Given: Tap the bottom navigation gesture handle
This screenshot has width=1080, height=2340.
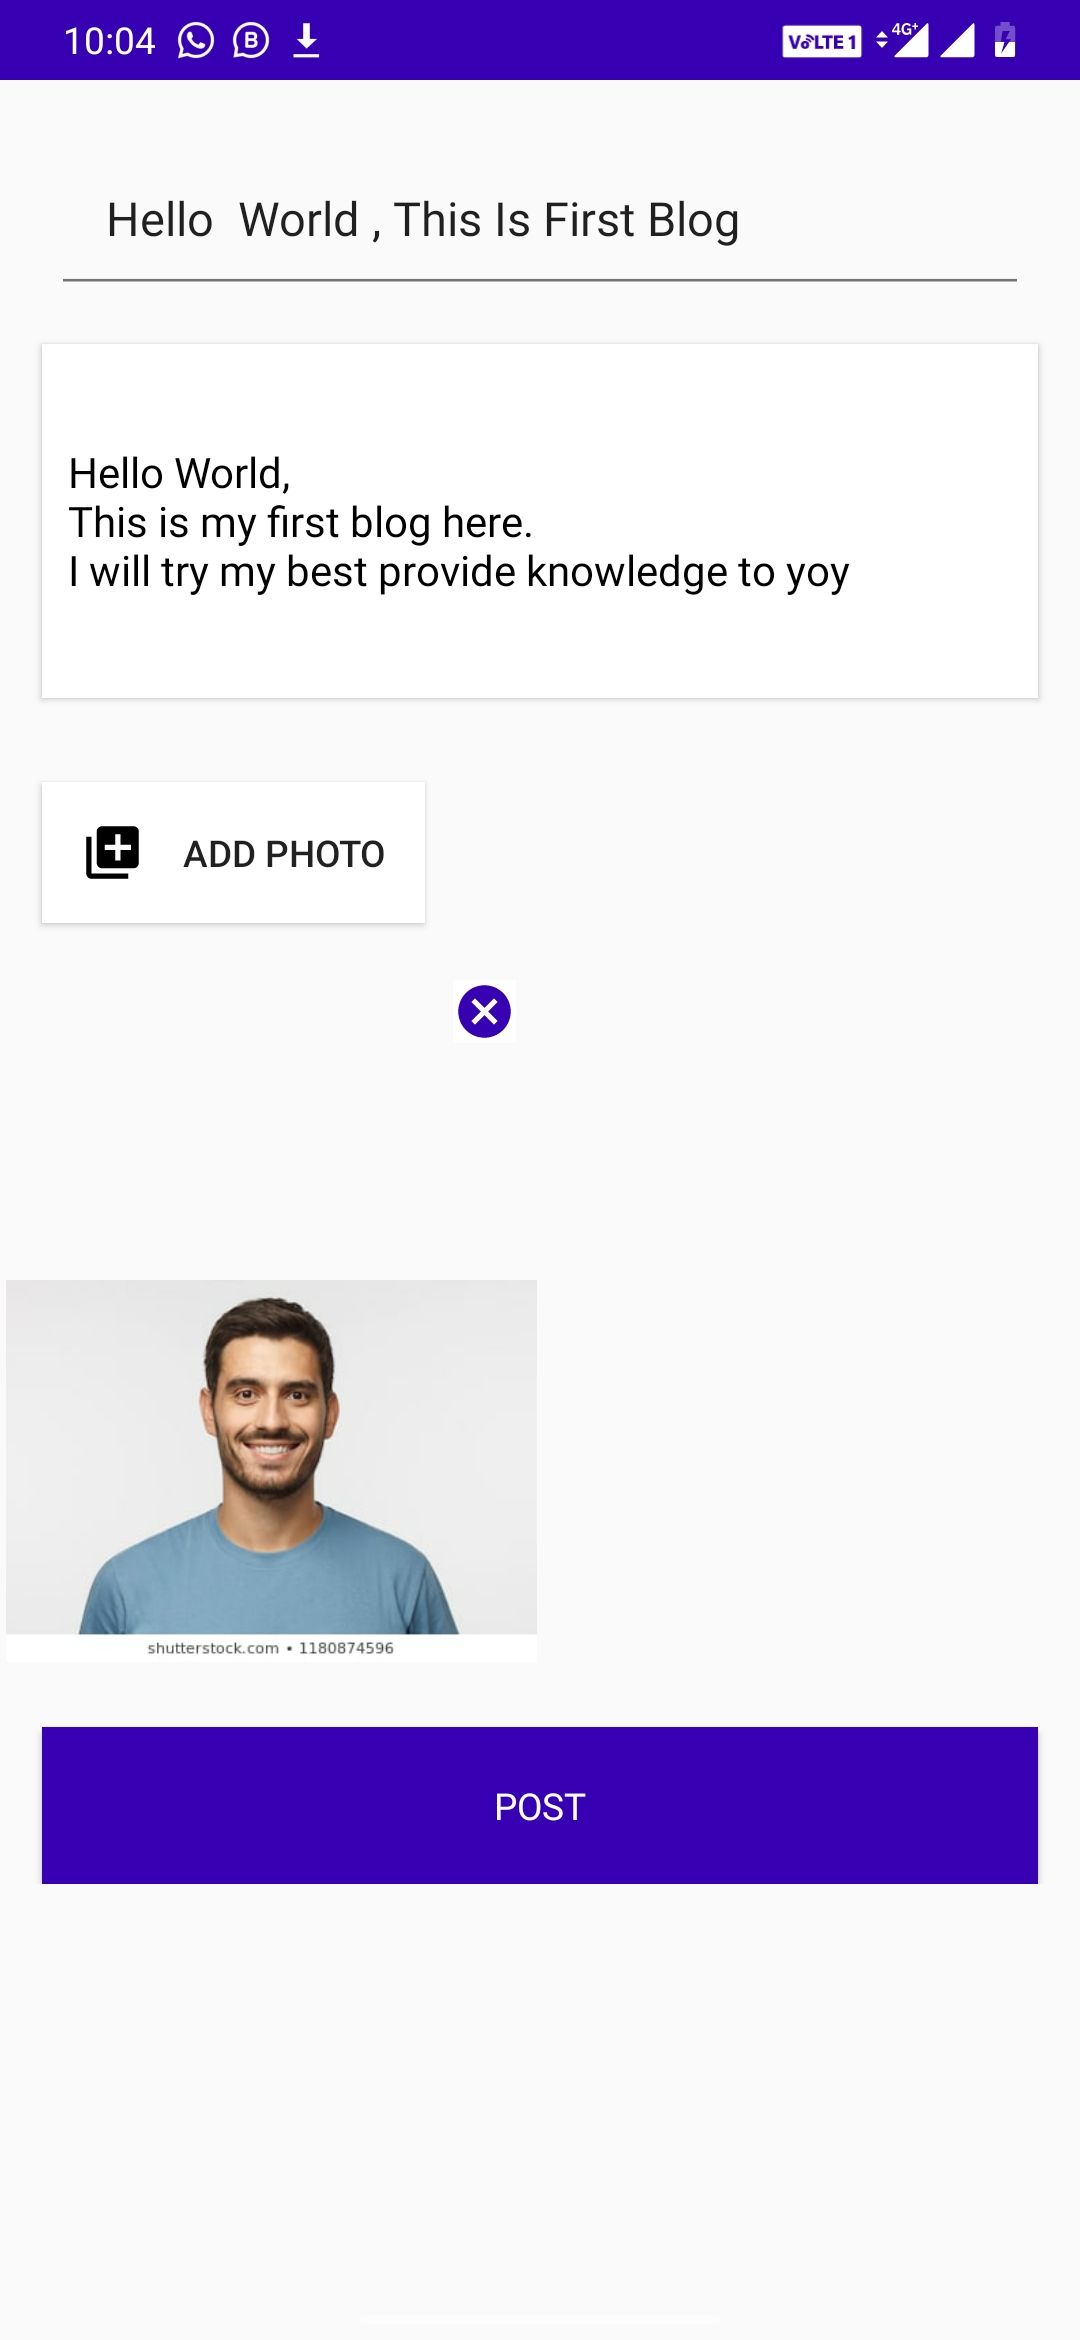Looking at the screenshot, I should 540,2316.
